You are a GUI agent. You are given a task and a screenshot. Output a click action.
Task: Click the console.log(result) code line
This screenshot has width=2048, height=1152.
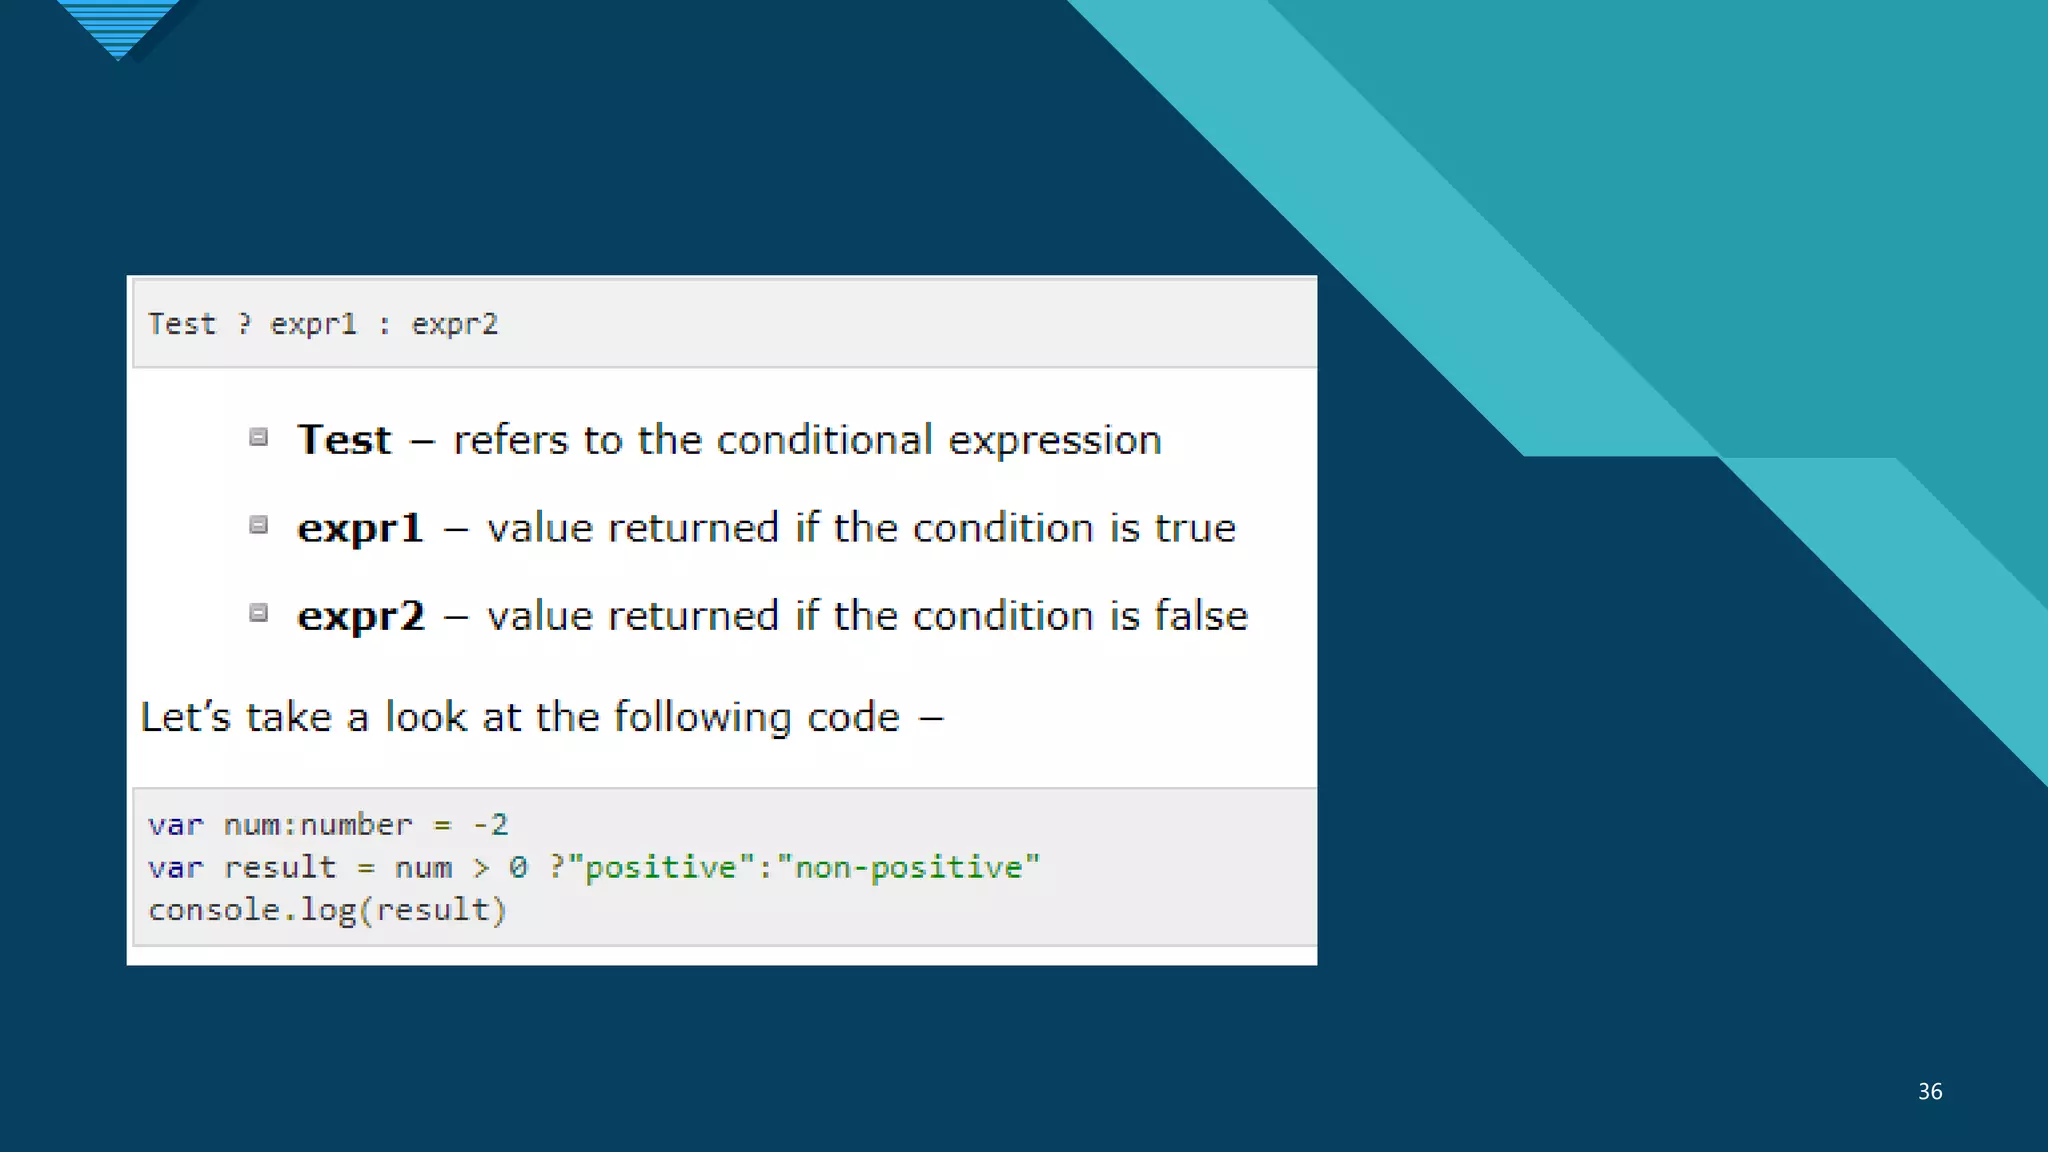pyautogui.click(x=327, y=910)
